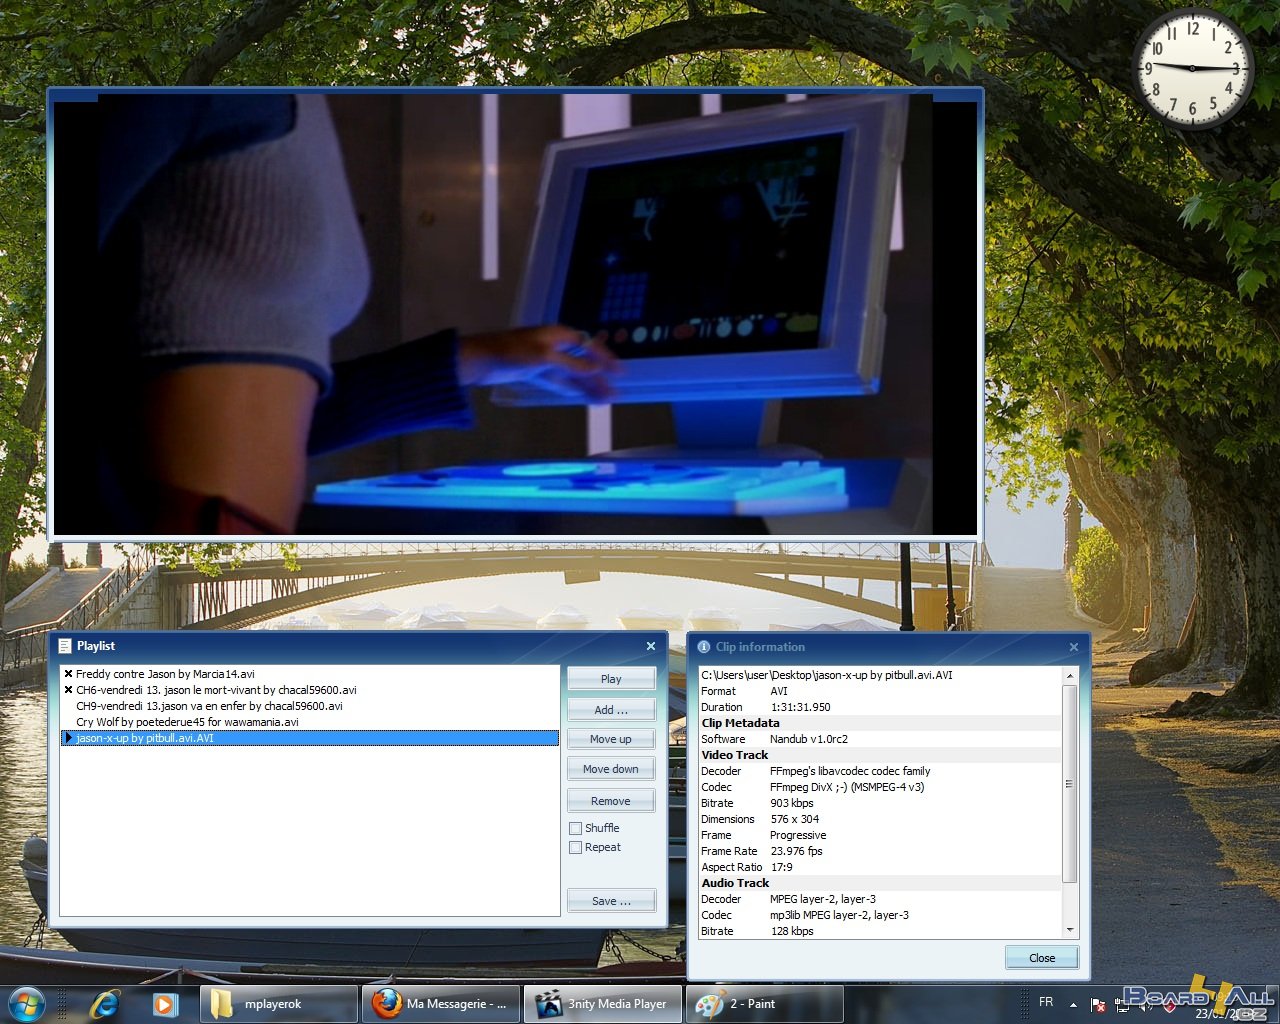Click the down arrow of Clip information scrollbar
Image resolution: width=1280 pixels, height=1024 pixels.
tap(1069, 930)
